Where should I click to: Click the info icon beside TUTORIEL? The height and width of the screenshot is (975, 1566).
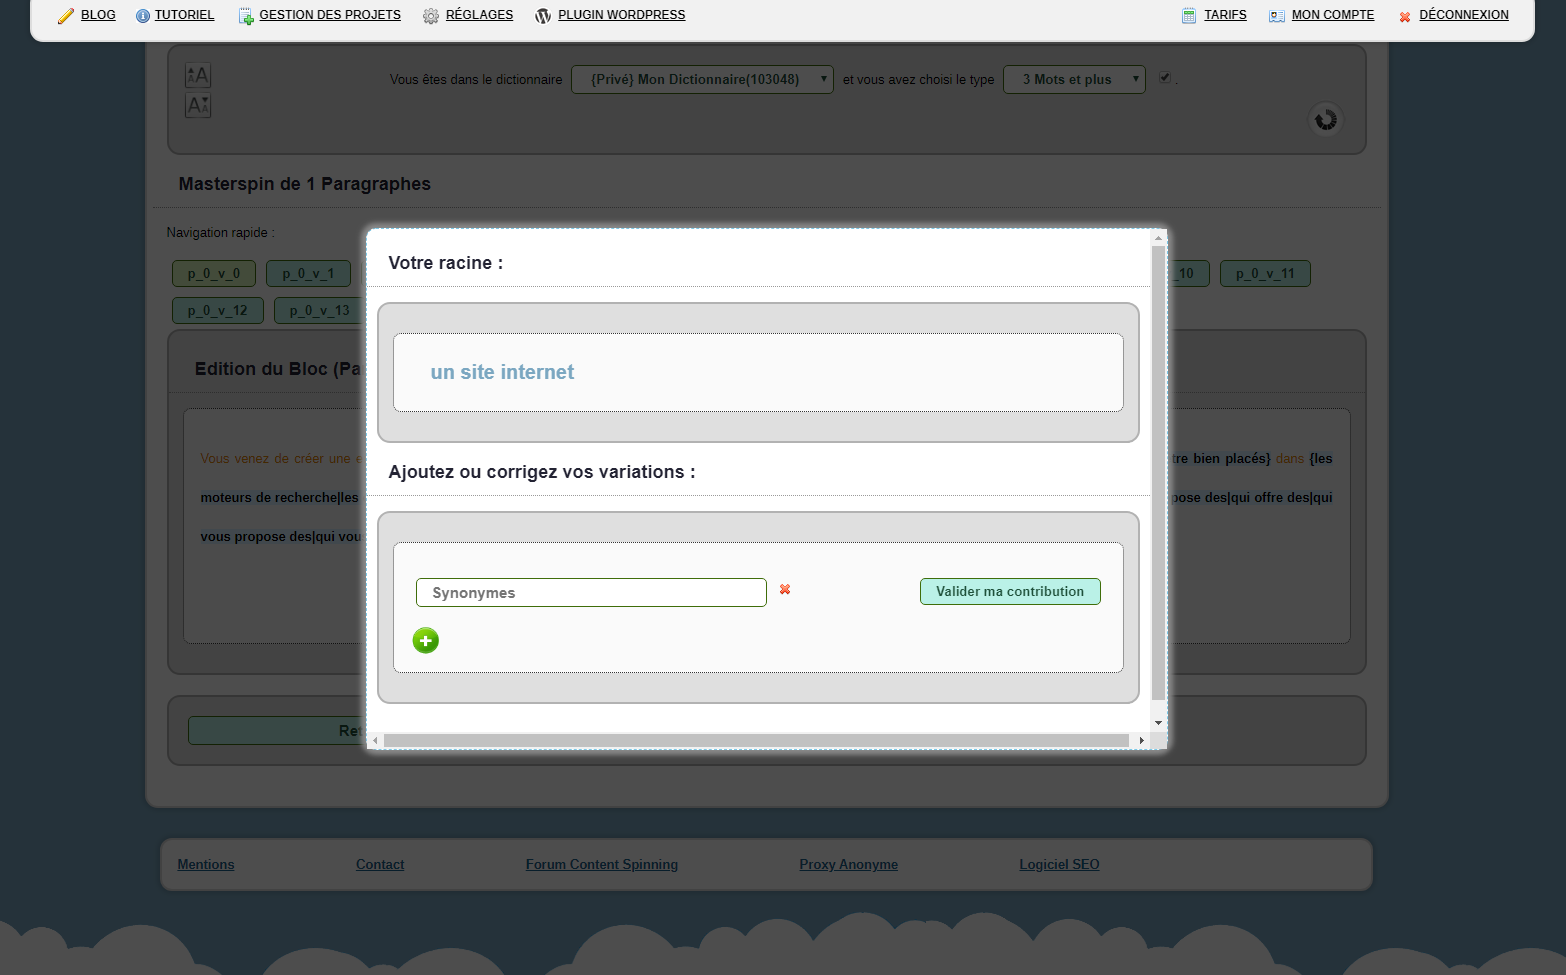coord(143,16)
